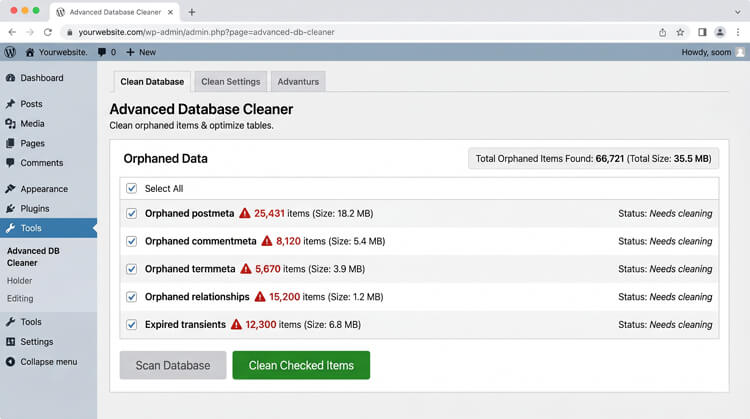Open browser three-dot menu
Screen dimensions: 750x419
738,32
